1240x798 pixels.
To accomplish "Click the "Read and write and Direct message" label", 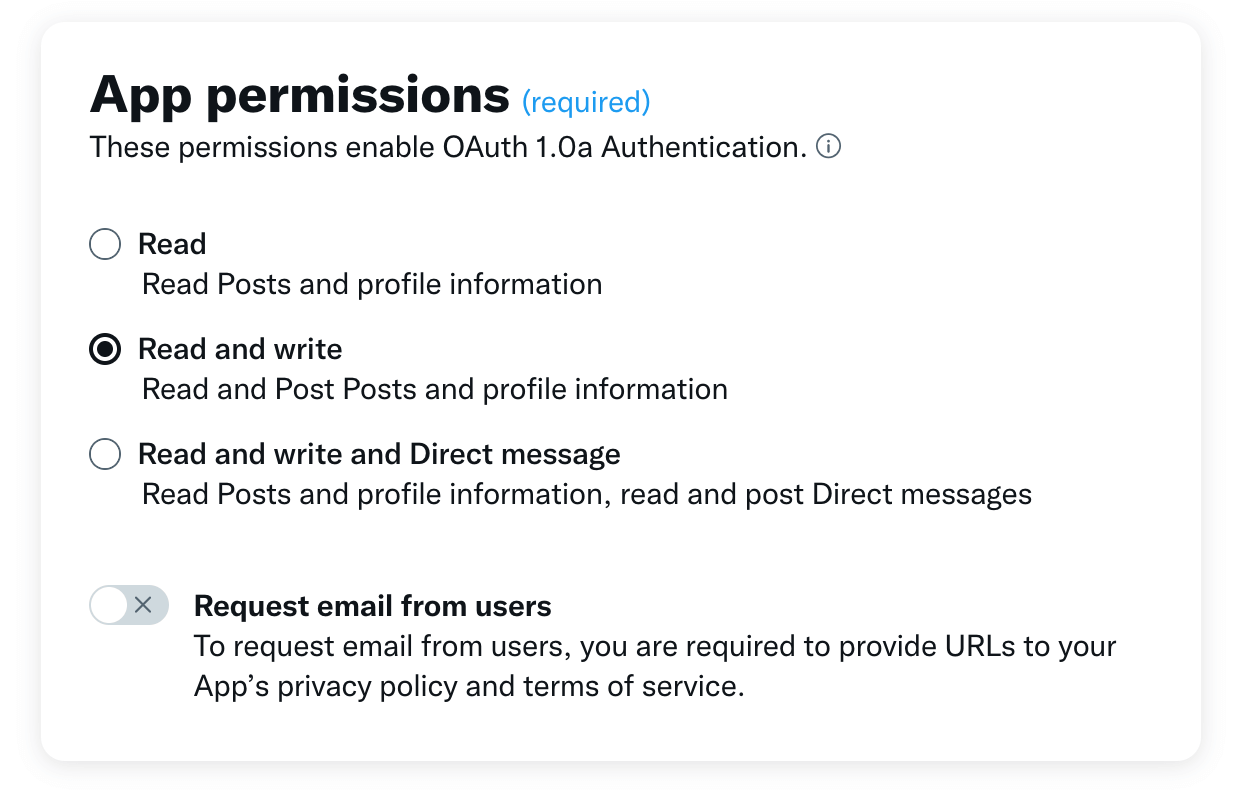I will pos(380,453).
